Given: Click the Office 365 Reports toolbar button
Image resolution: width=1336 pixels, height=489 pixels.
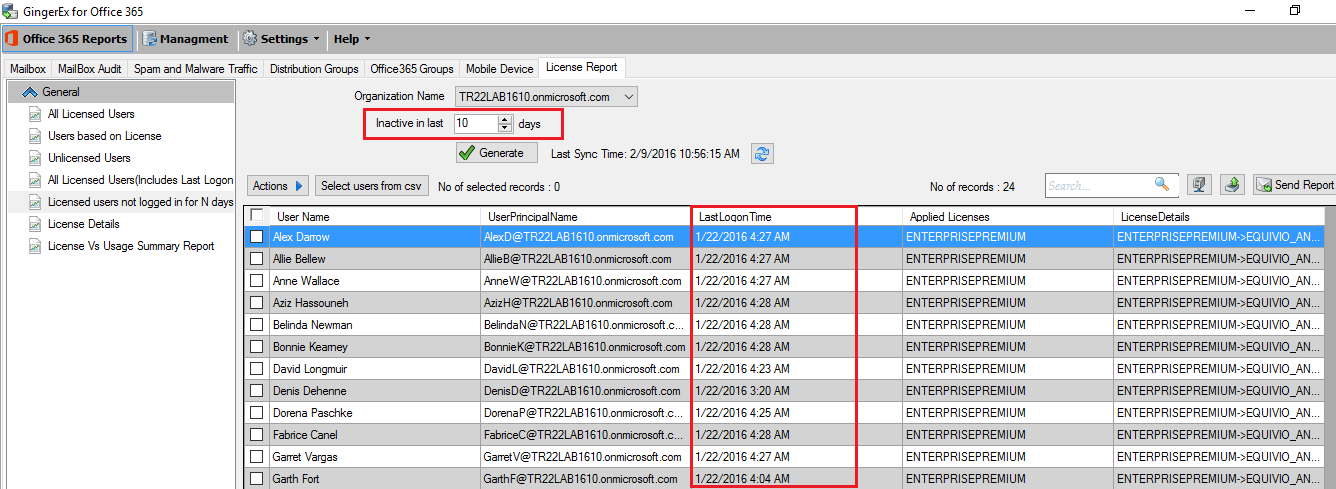Looking at the screenshot, I should tap(67, 39).
